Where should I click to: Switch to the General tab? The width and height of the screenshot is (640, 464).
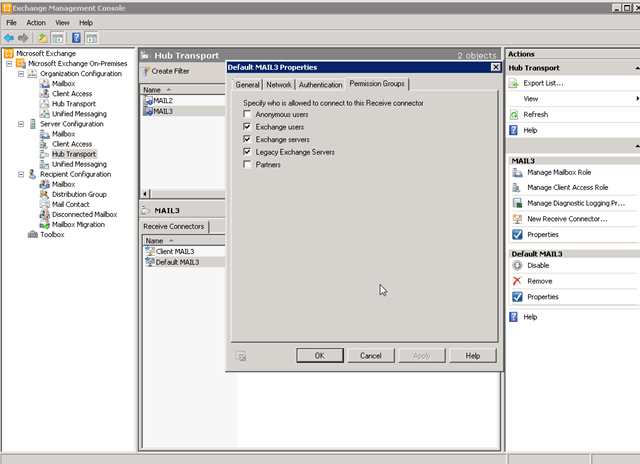click(x=247, y=85)
